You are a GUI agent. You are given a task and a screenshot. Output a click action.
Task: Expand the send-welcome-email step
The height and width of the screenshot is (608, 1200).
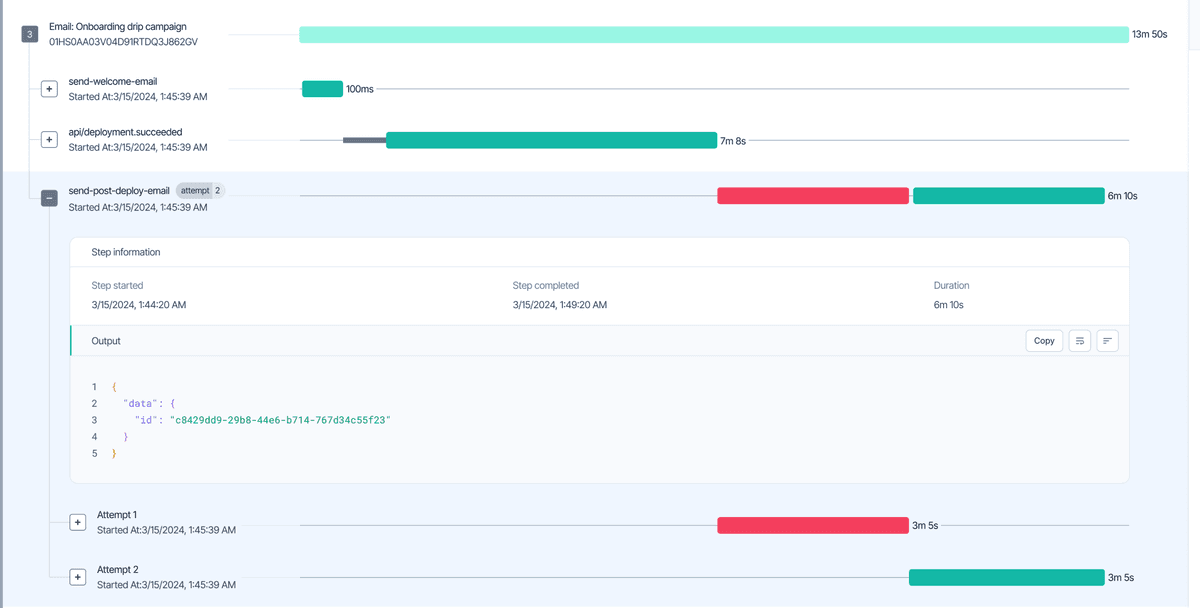point(49,88)
